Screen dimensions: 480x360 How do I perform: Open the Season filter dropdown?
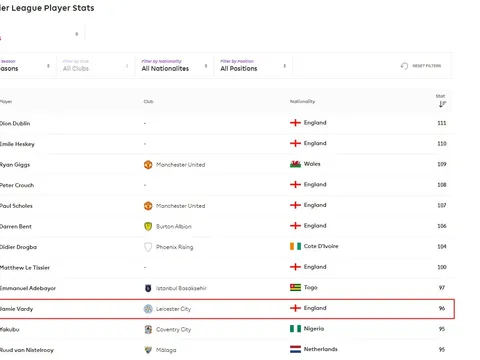27,66
